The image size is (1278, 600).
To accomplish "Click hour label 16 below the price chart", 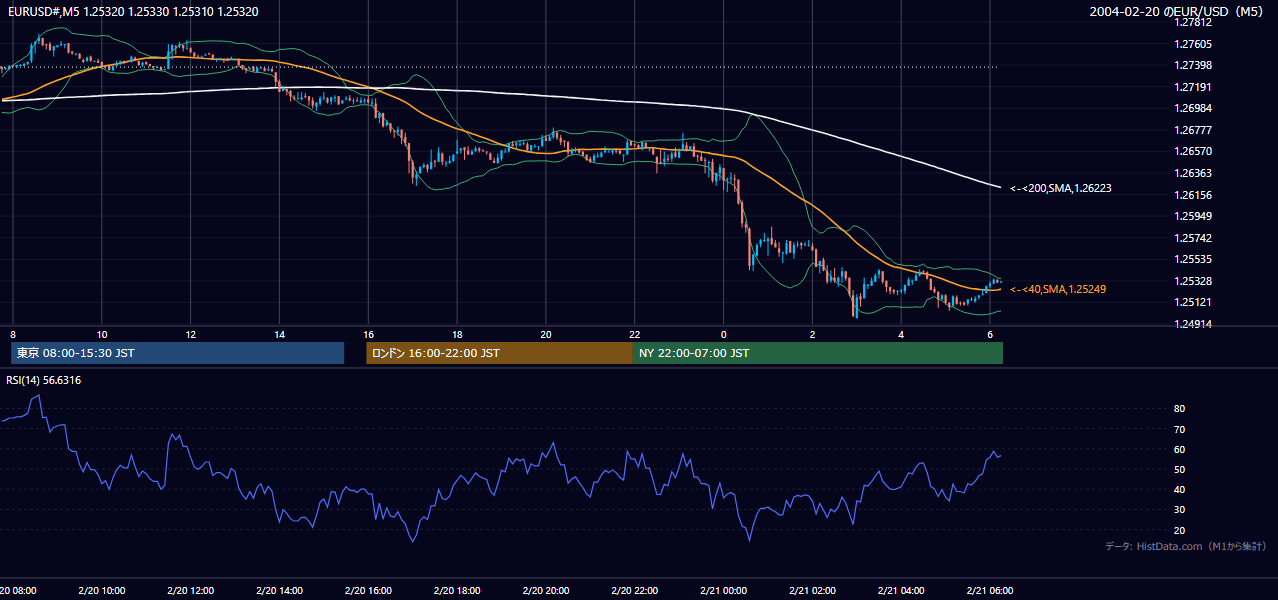I will coord(368,334).
